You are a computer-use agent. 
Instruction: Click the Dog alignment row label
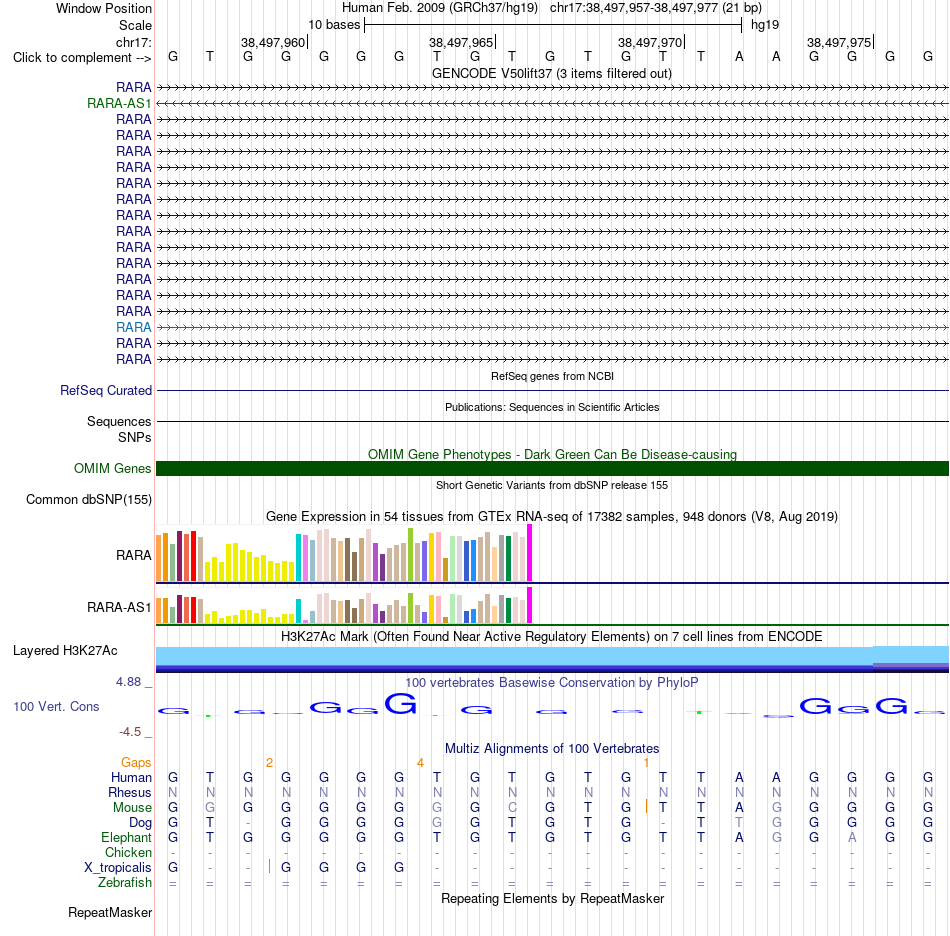[x=140, y=822]
